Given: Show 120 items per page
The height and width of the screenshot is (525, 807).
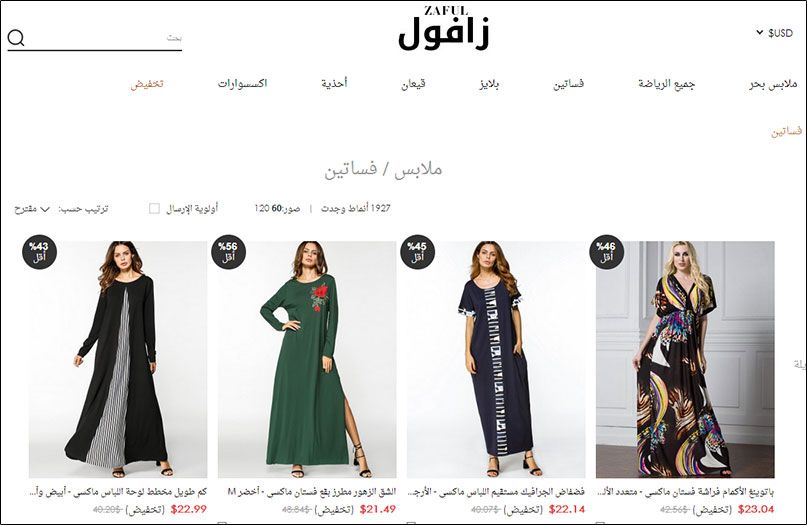Looking at the screenshot, I should point(261,208).
